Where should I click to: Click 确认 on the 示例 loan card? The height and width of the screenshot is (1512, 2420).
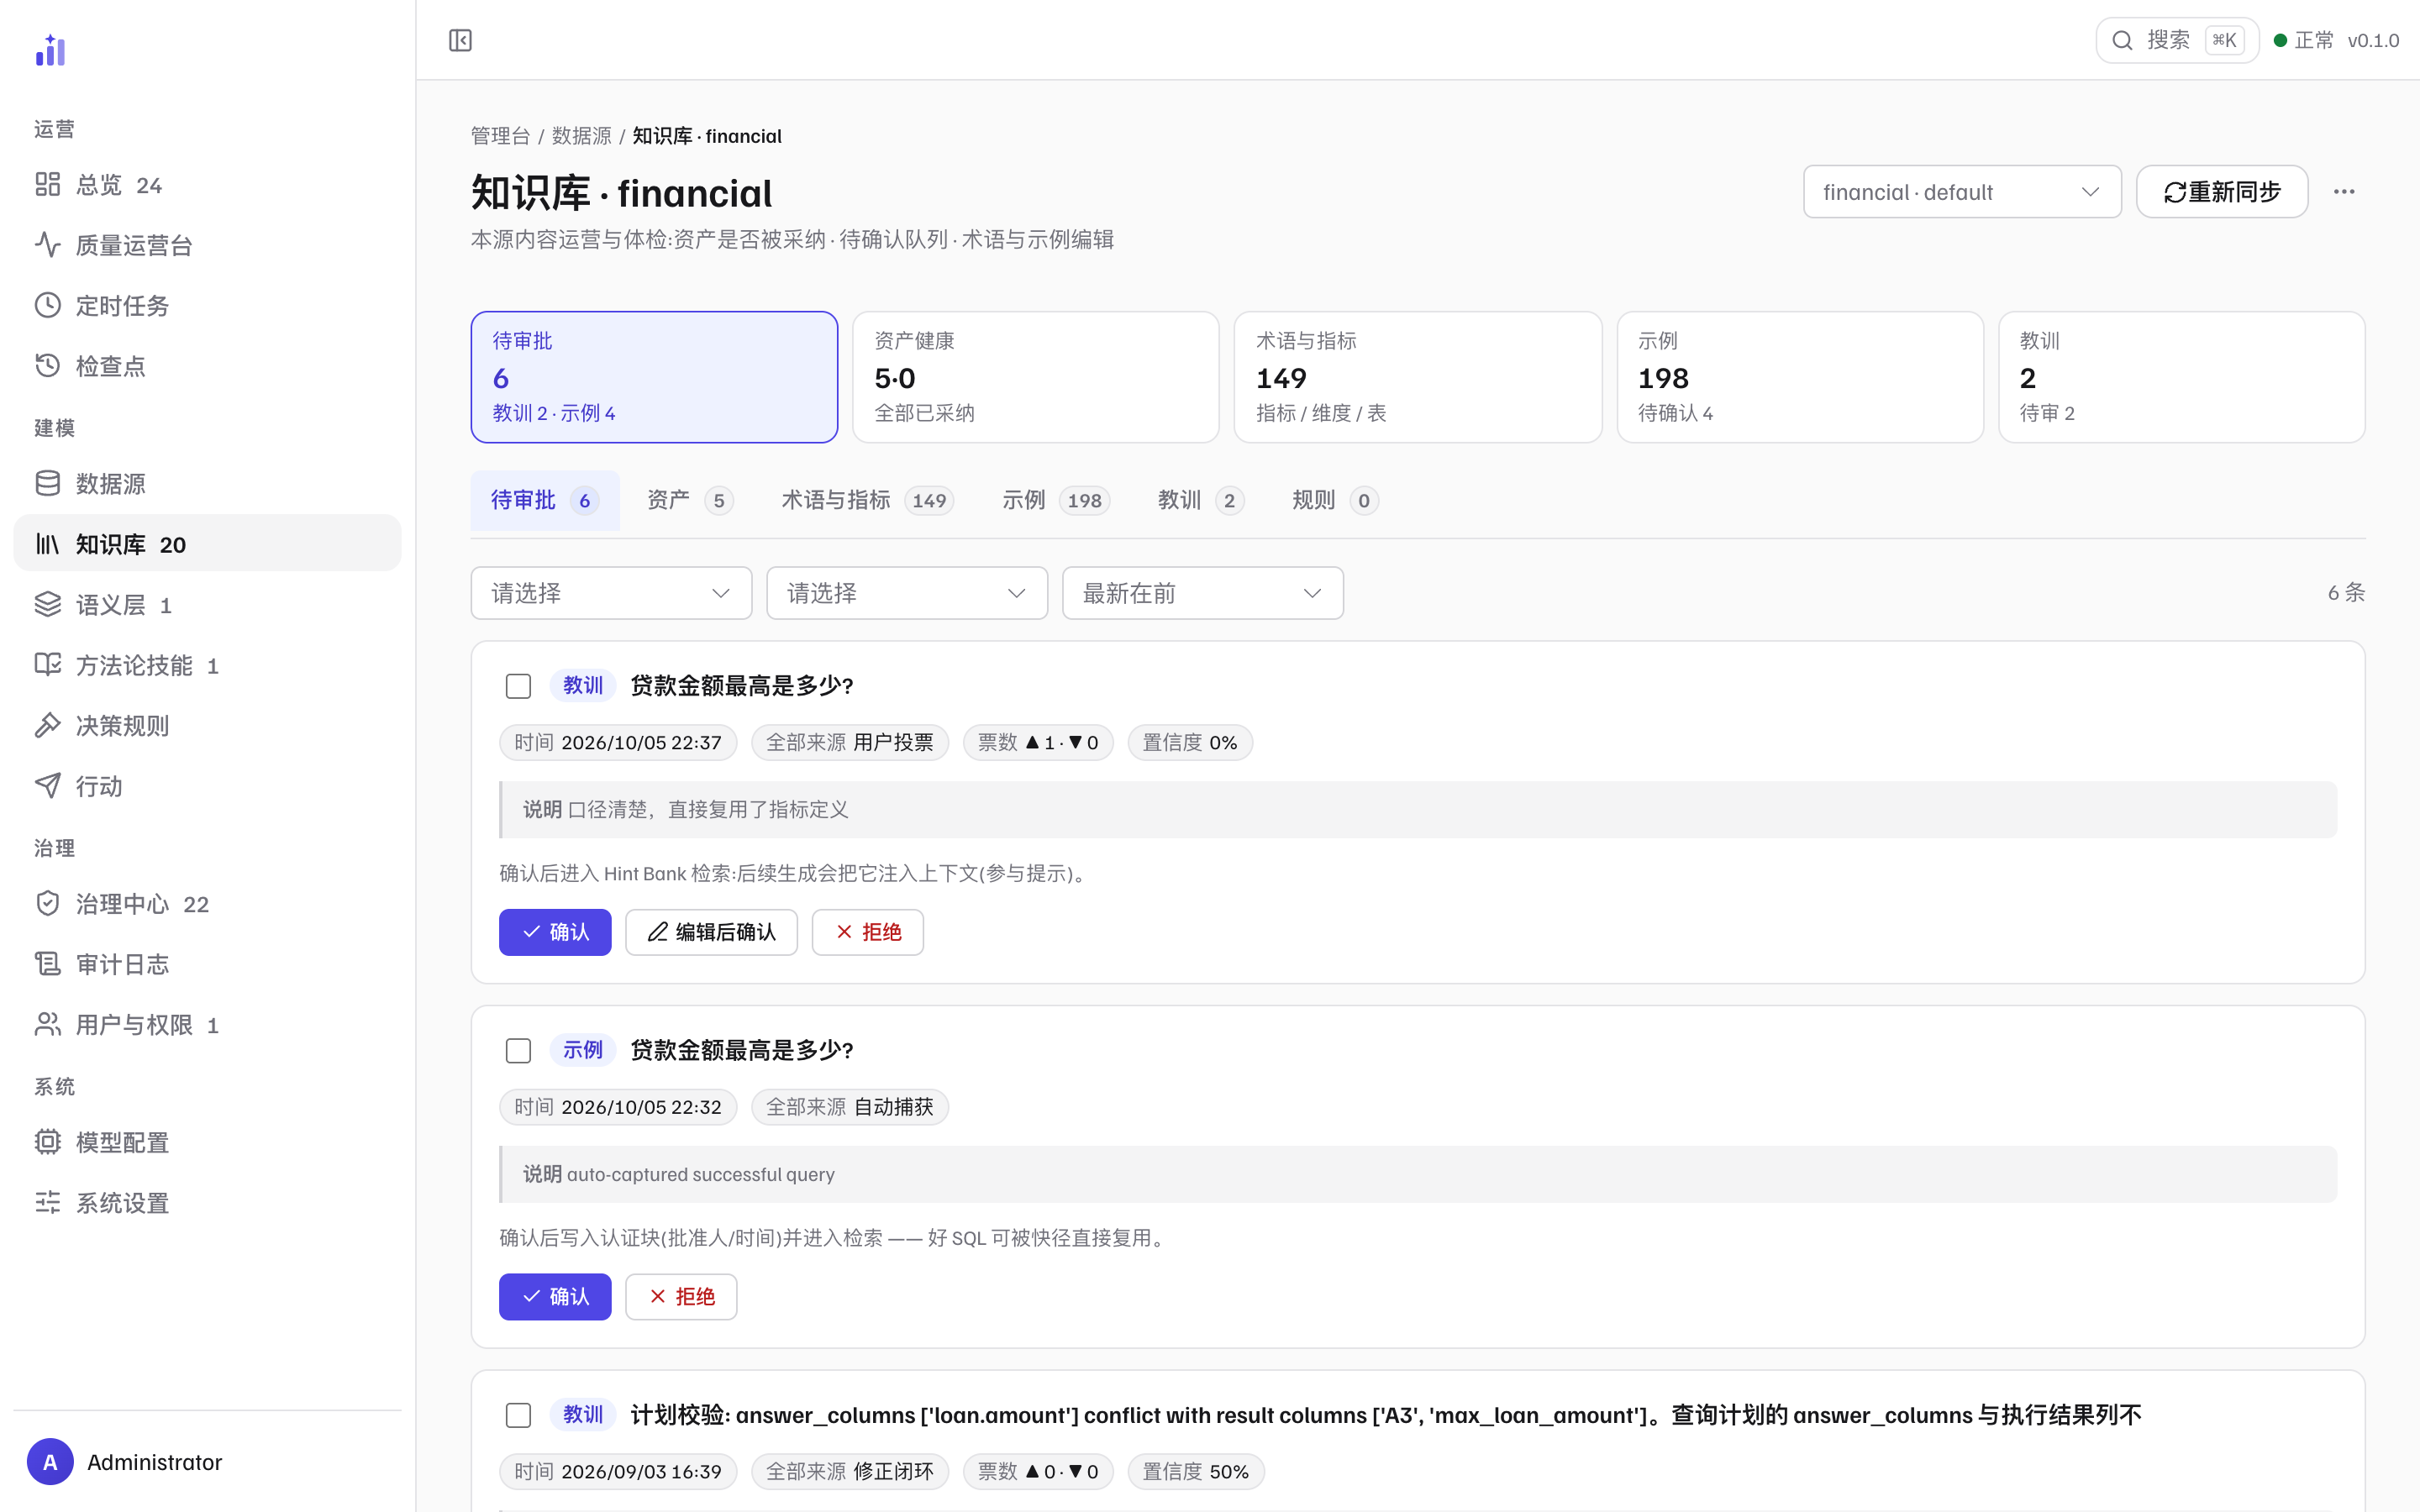point(555,1297)
